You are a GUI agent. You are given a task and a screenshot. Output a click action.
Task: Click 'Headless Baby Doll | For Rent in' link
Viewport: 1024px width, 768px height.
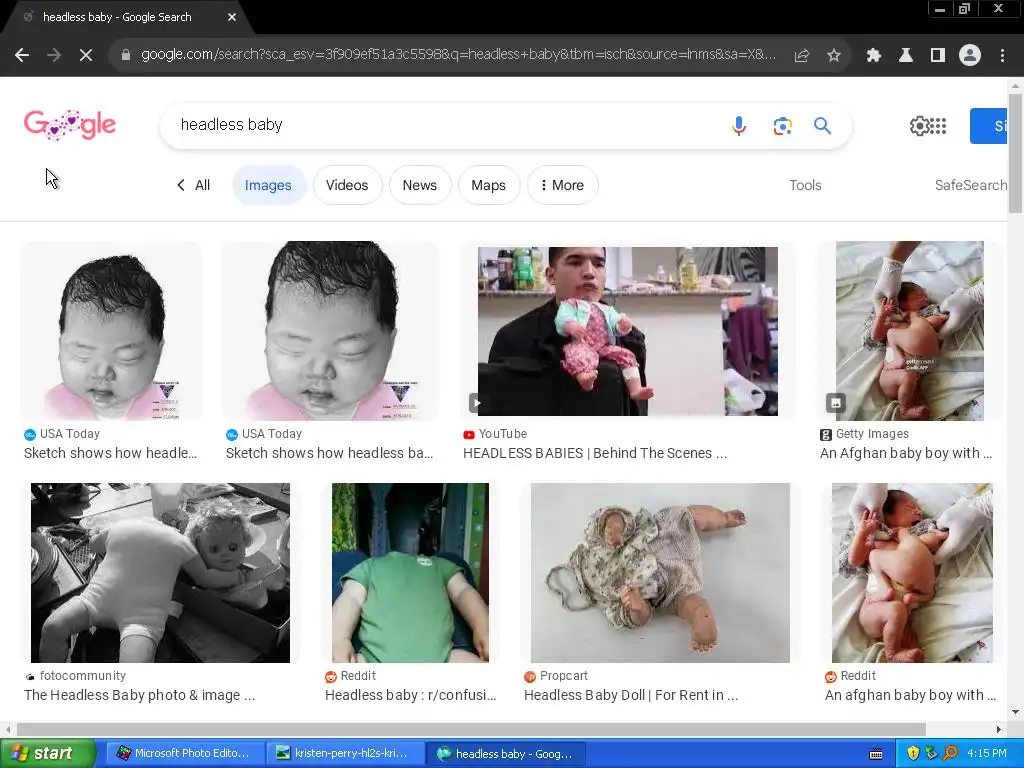[631, 696]
